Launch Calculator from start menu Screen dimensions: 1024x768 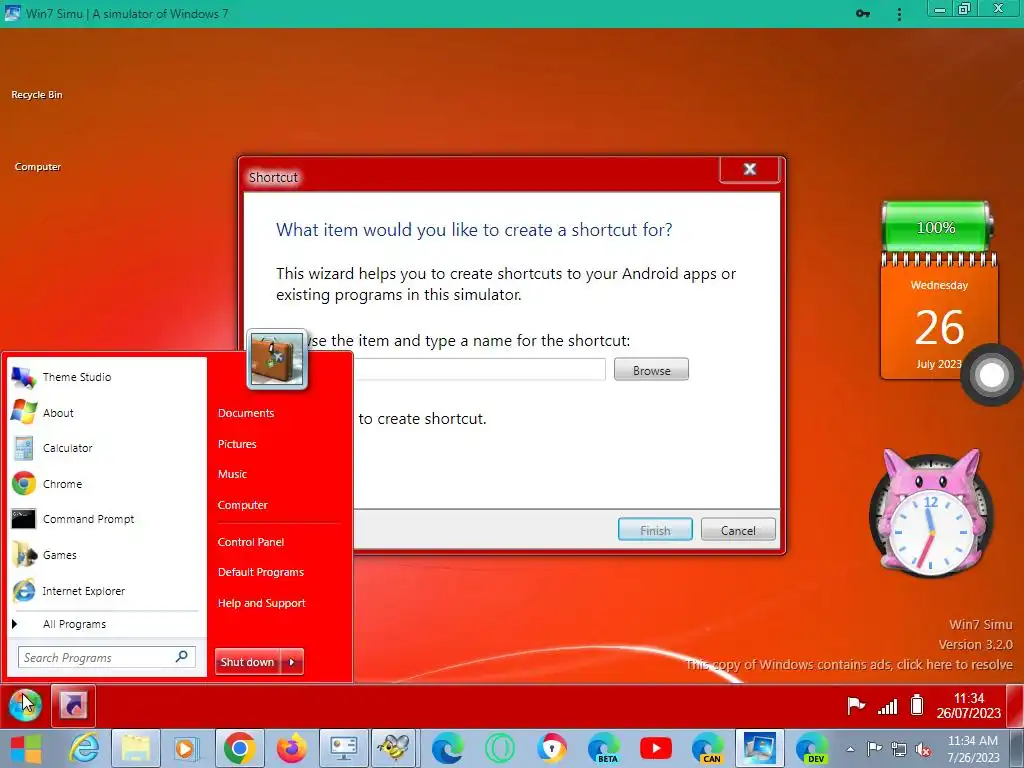tap(104, 448)
